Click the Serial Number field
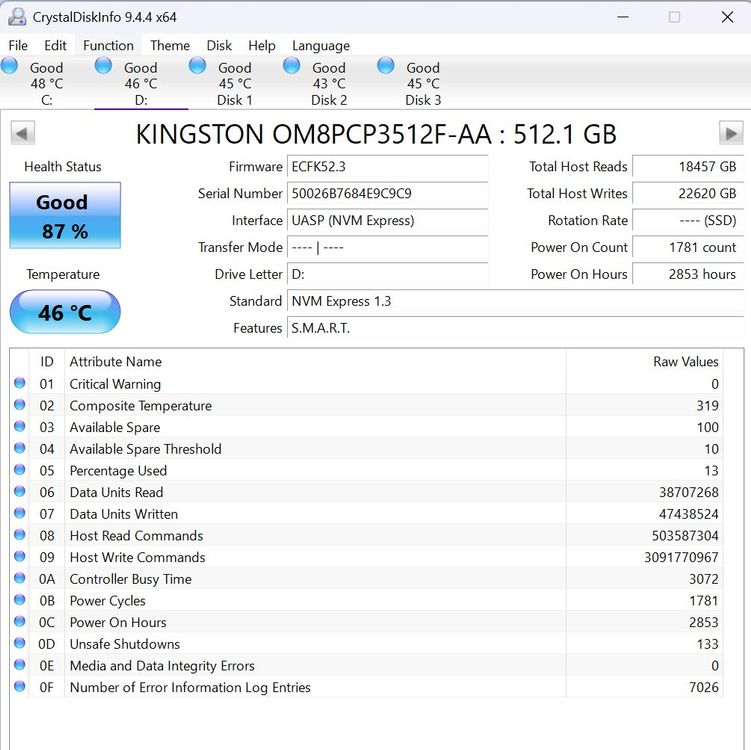This screenshot has height=750, width=751. pyautogui.click(x=387, y=193)
